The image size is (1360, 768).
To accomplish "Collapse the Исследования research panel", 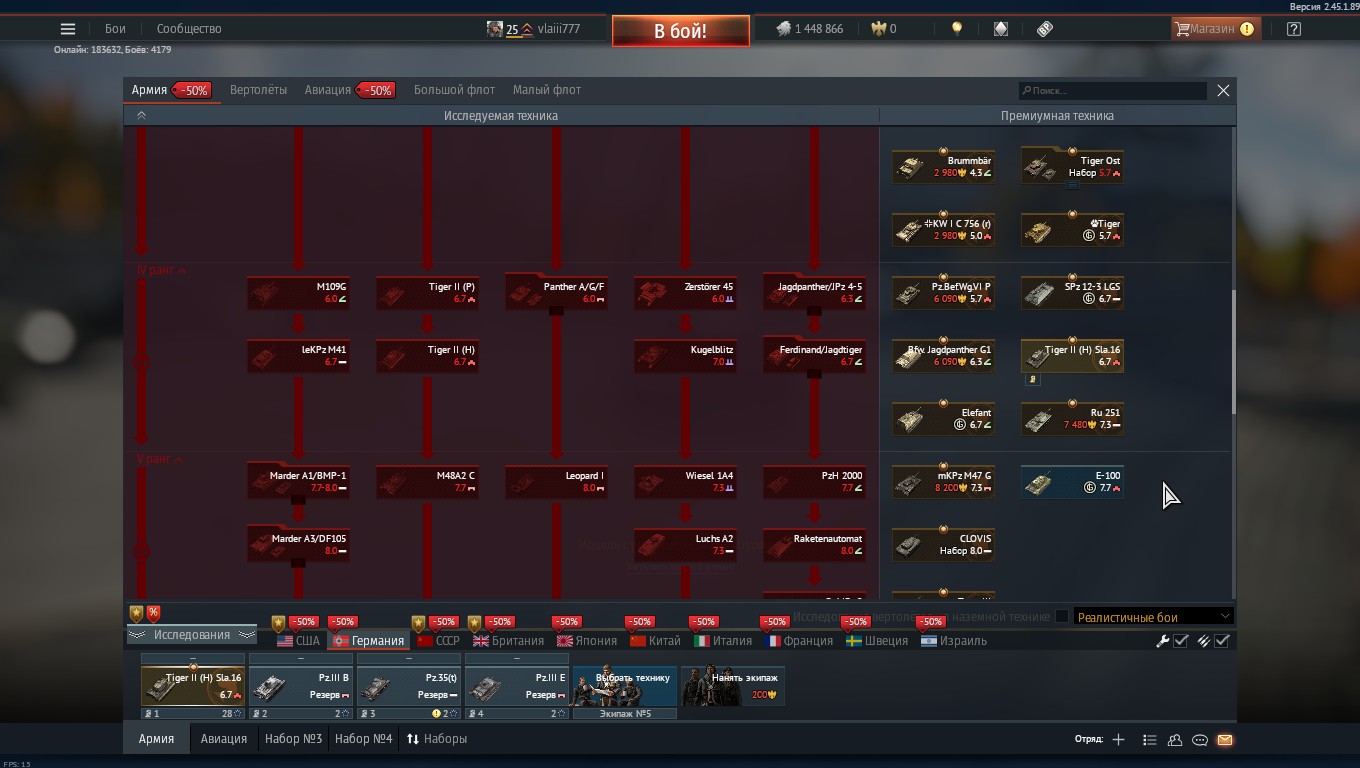I will pos(191,635).
